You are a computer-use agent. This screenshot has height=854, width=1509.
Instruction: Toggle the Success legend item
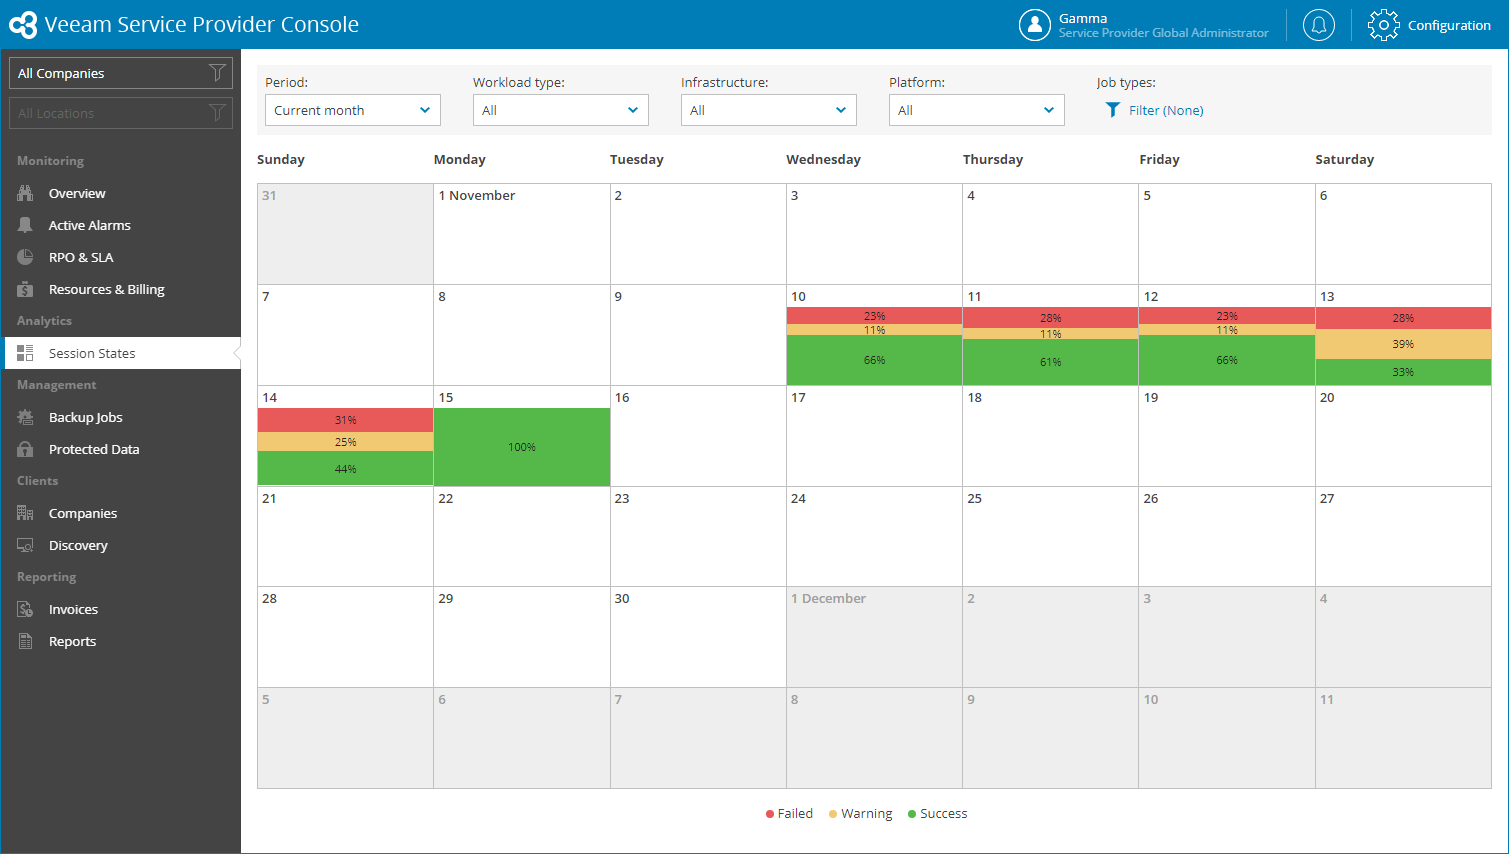937,813
